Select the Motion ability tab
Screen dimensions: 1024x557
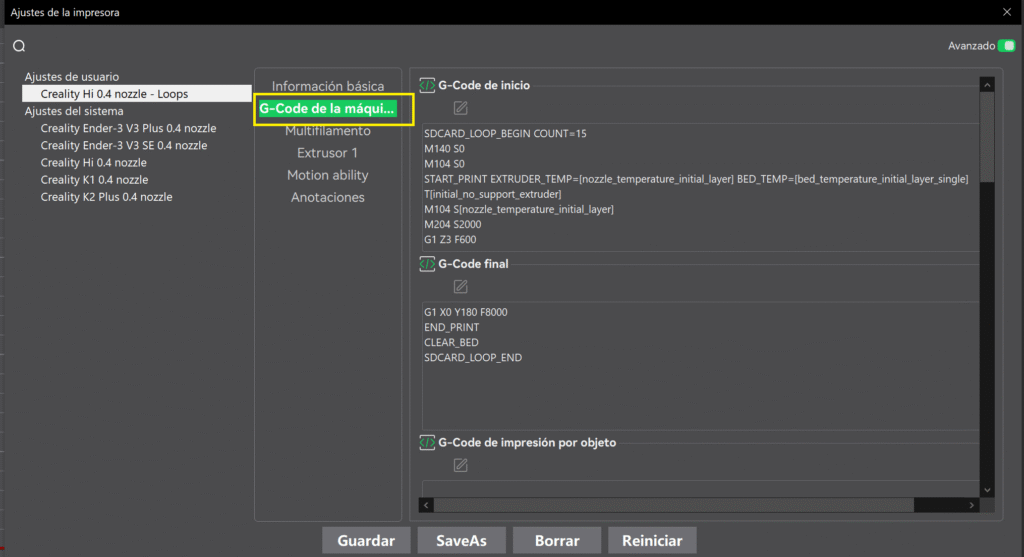(327, 175)
